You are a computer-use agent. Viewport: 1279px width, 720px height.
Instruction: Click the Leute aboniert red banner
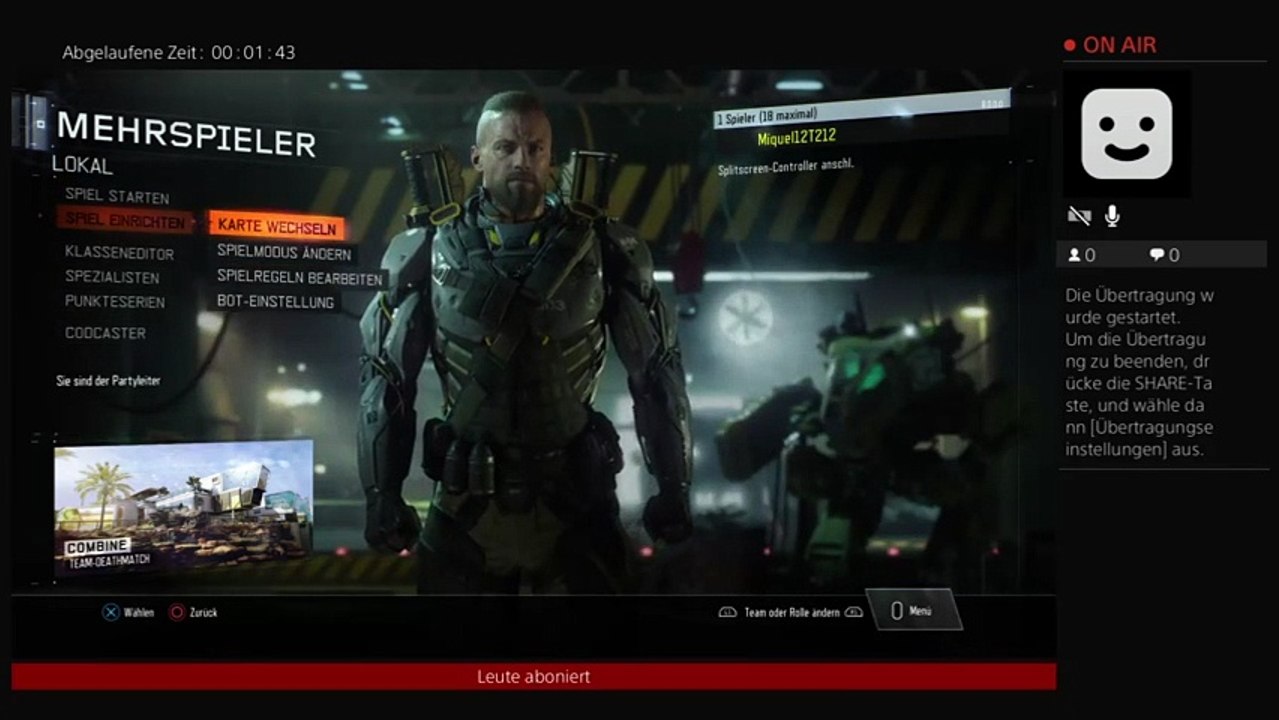pyautogui.click(x=533, y=676)
